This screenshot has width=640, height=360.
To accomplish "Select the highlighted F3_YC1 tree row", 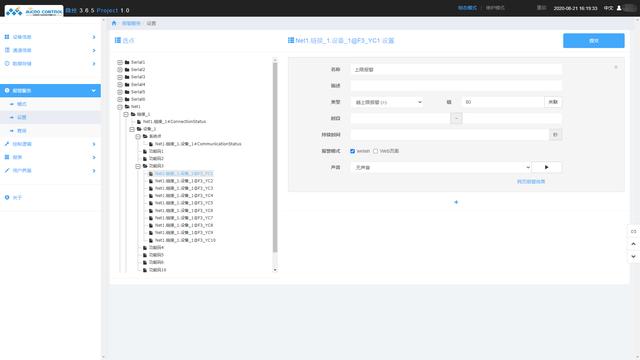I will coord(184,173).
